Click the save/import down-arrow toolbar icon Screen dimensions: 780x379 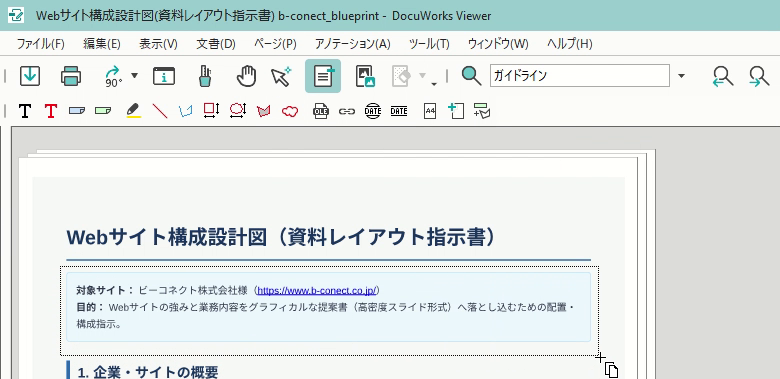30,76
